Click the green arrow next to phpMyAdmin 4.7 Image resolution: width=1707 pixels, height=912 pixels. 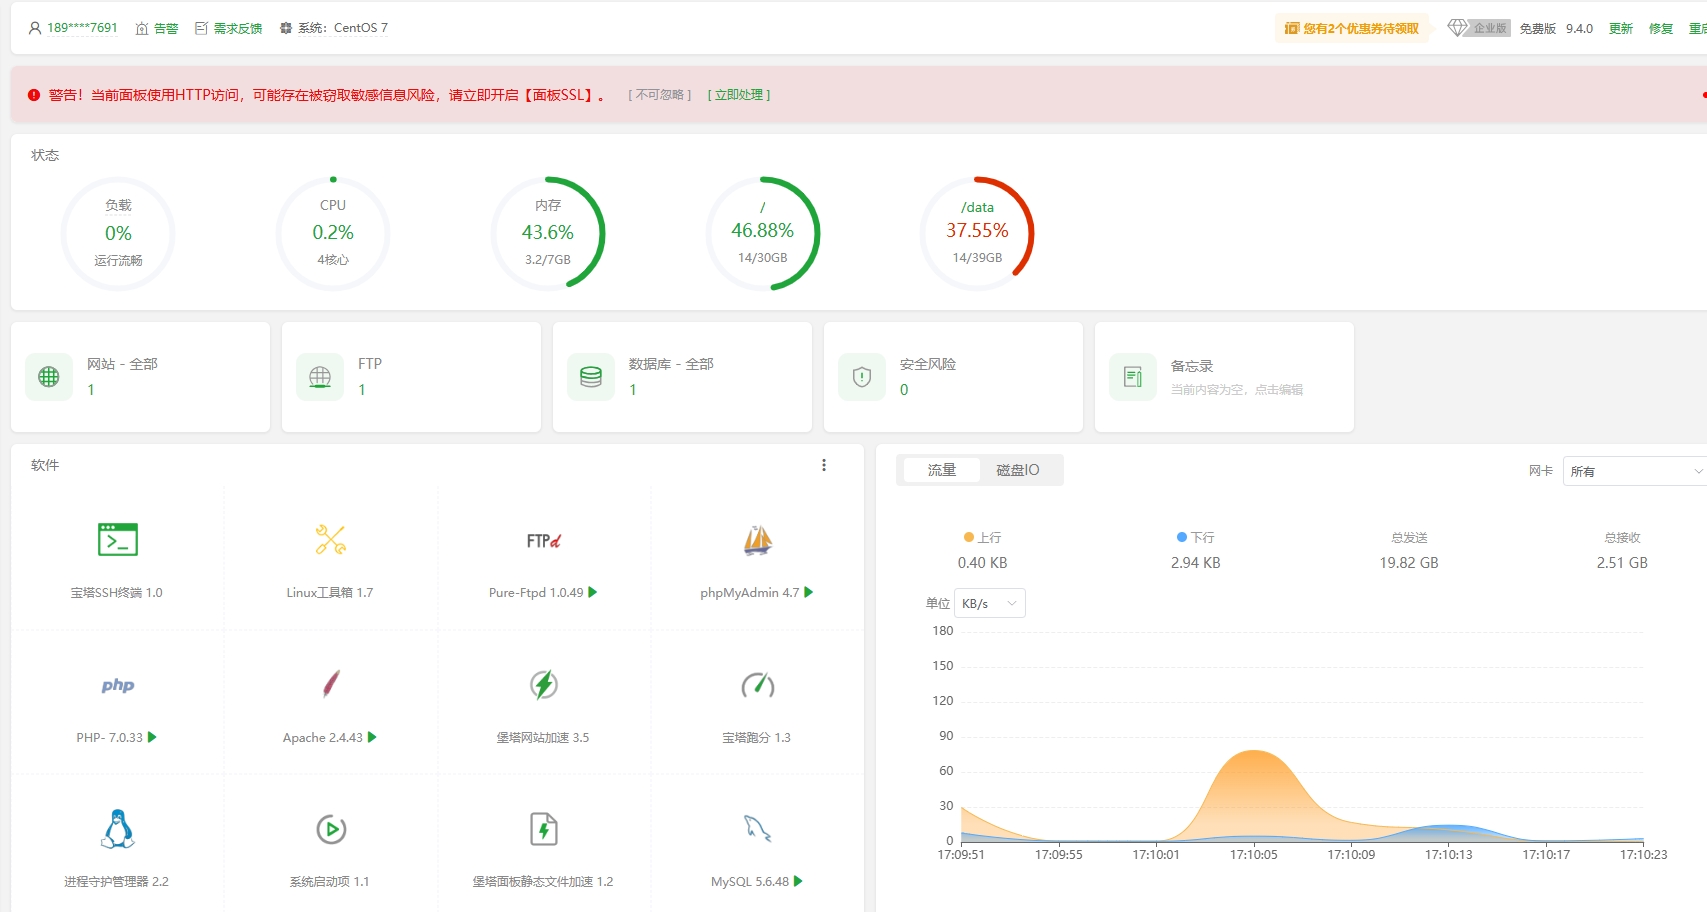tap(809, 592)
